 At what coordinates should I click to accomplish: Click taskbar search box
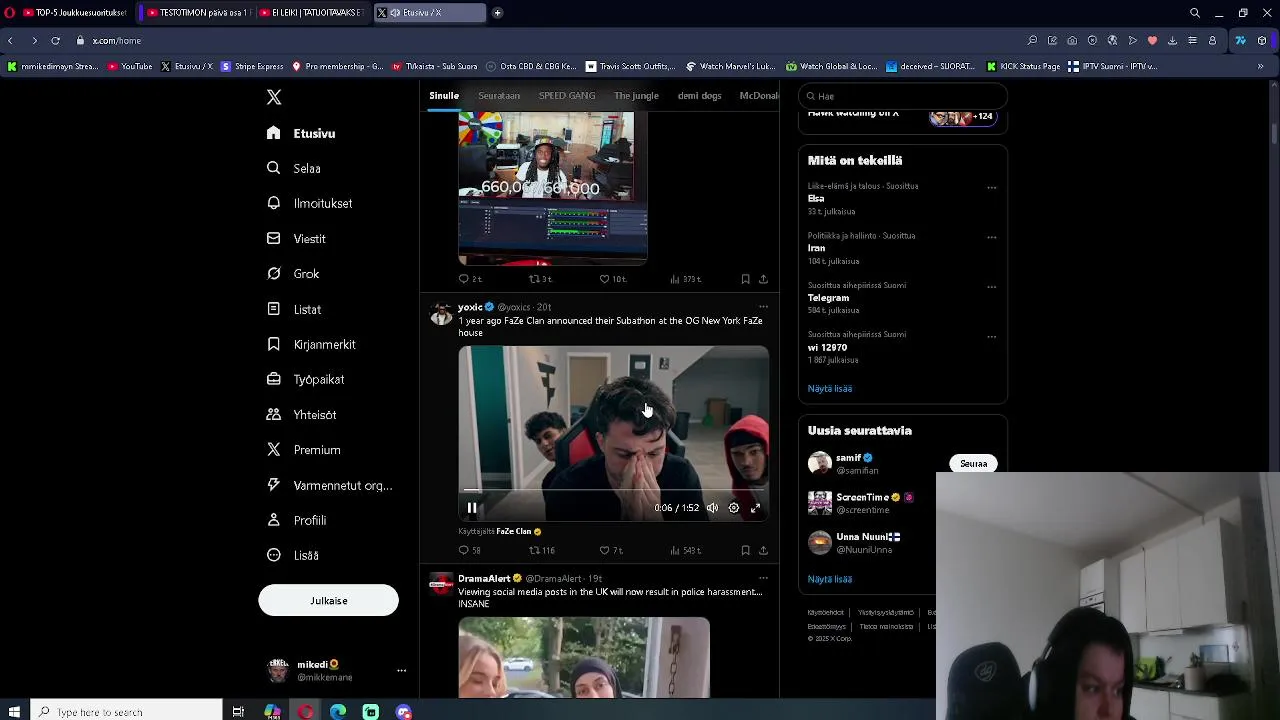pyautogui.click(x=125, y=712)
